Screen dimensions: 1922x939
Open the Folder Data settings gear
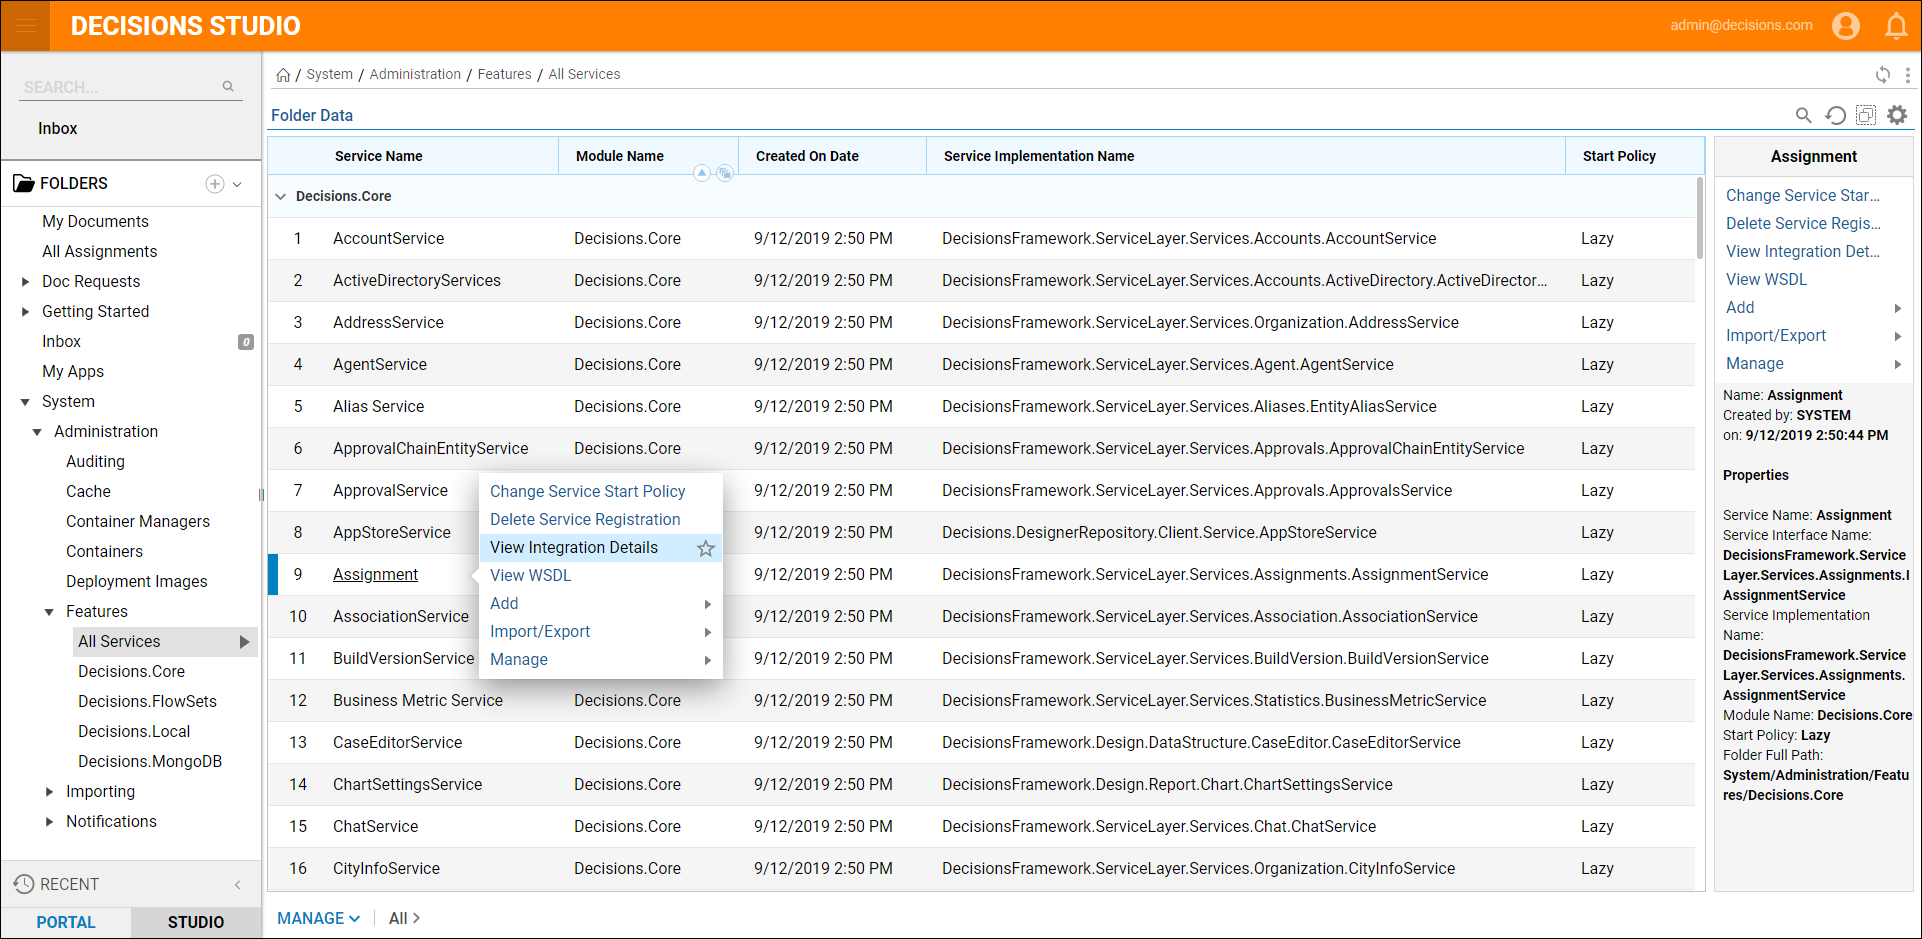(1897, 115)
